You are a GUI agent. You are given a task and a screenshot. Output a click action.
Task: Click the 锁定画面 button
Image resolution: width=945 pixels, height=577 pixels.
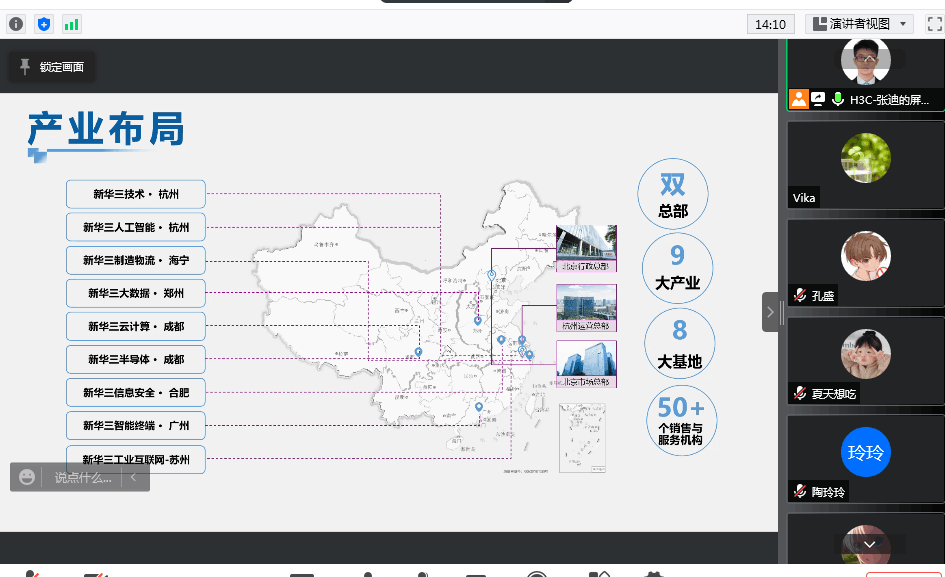click(x=52, y=67)
